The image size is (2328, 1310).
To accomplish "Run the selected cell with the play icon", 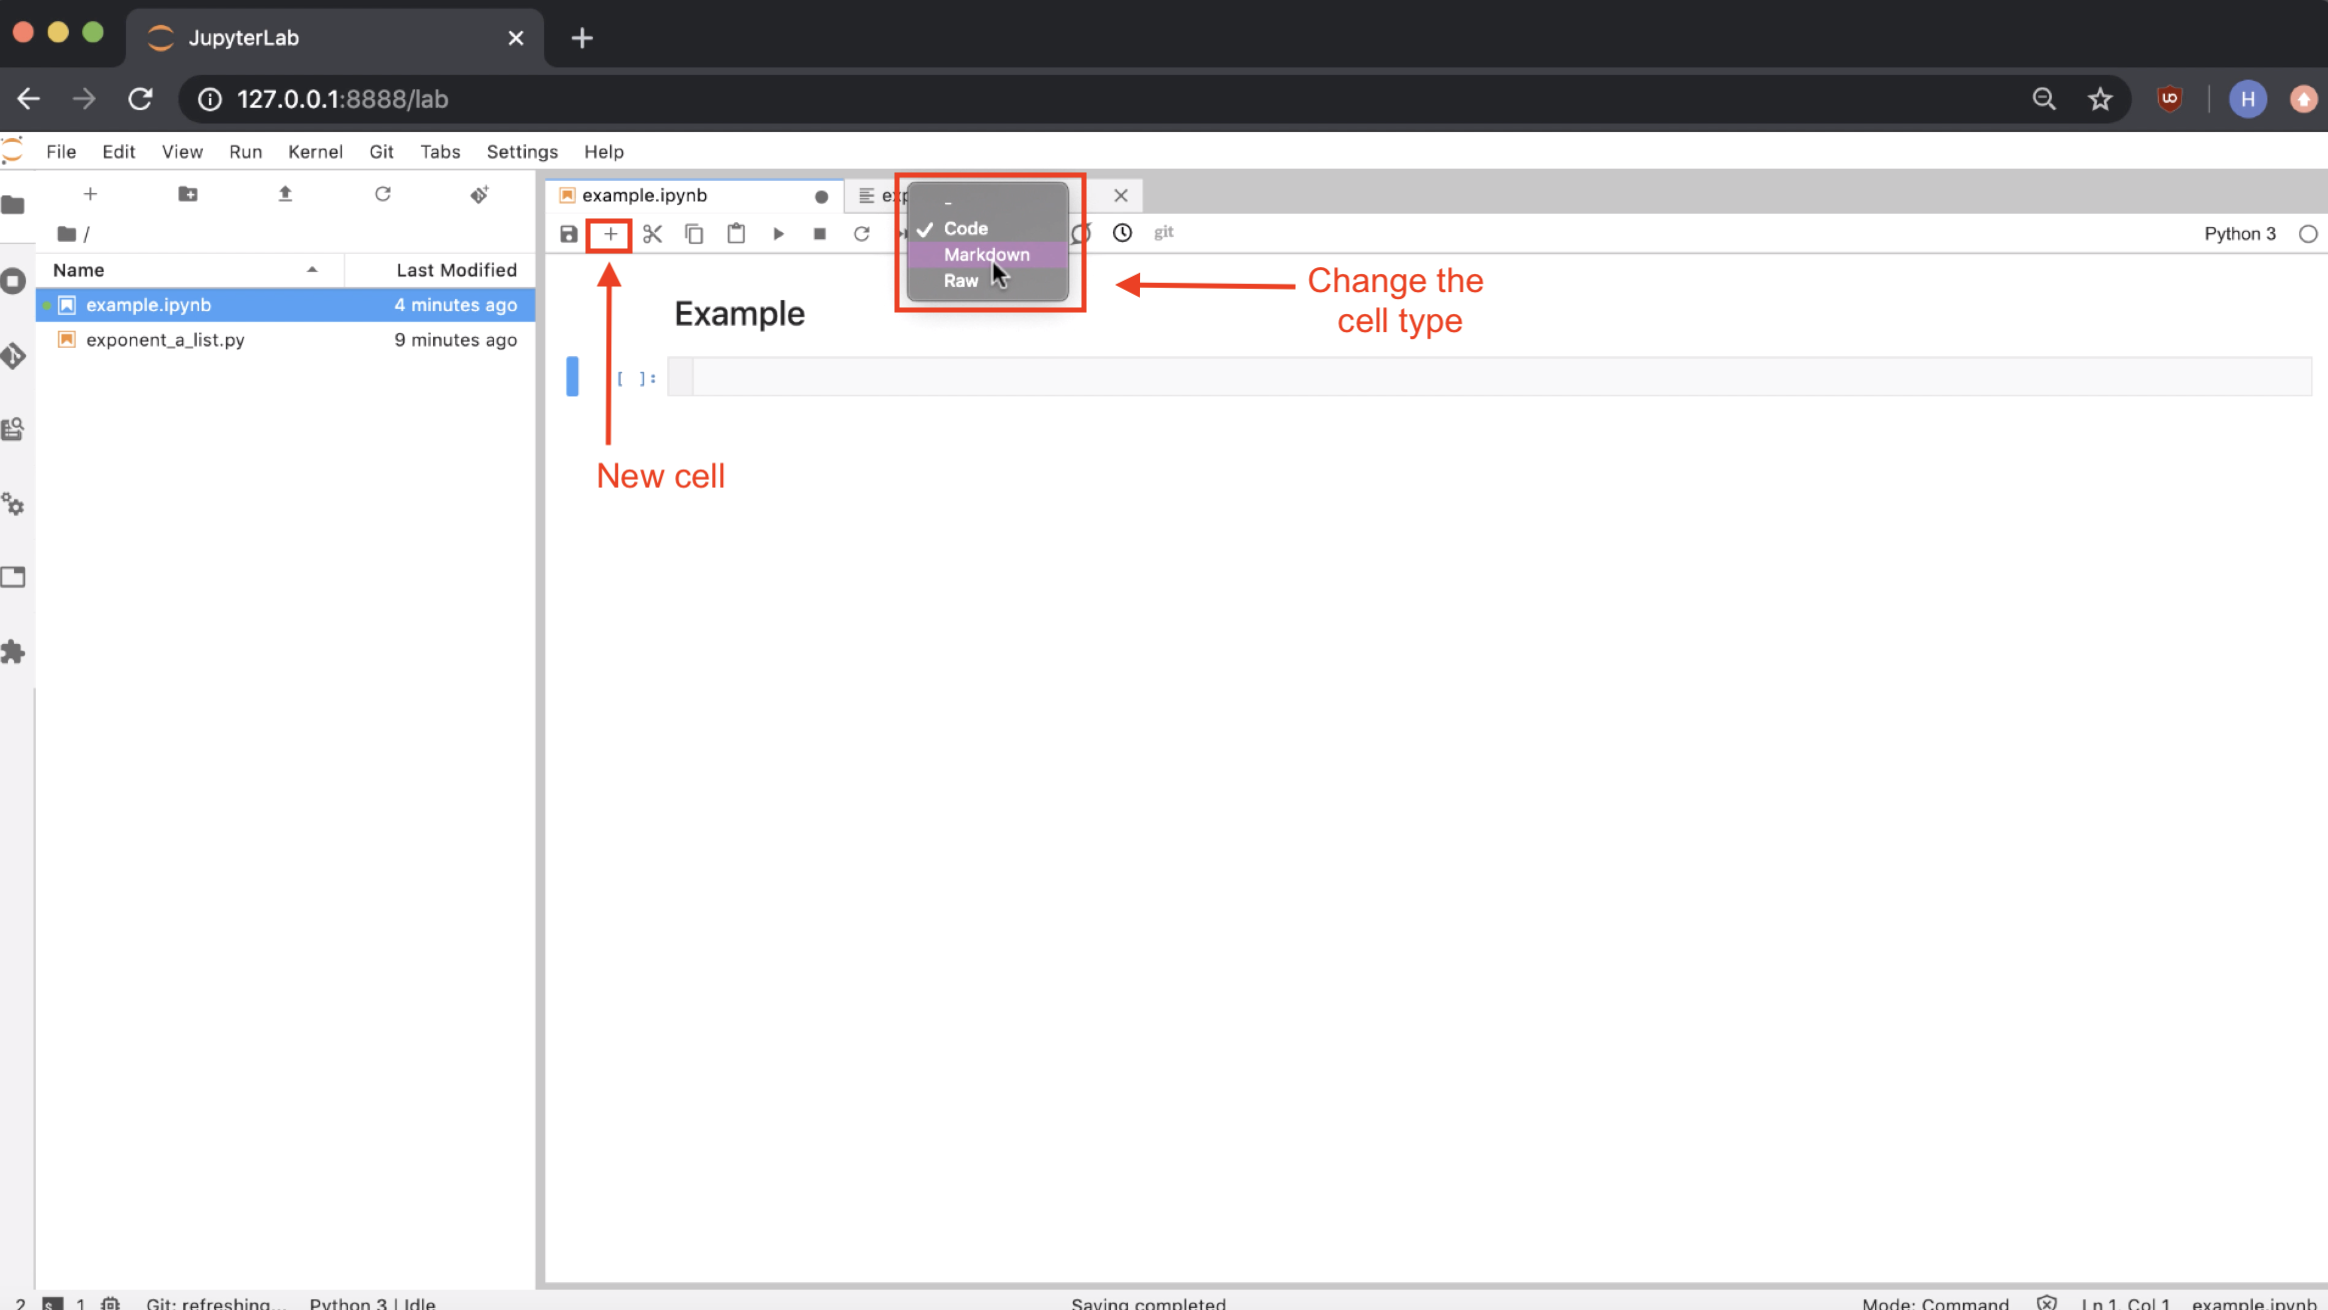I will click(x=778, y=234).
